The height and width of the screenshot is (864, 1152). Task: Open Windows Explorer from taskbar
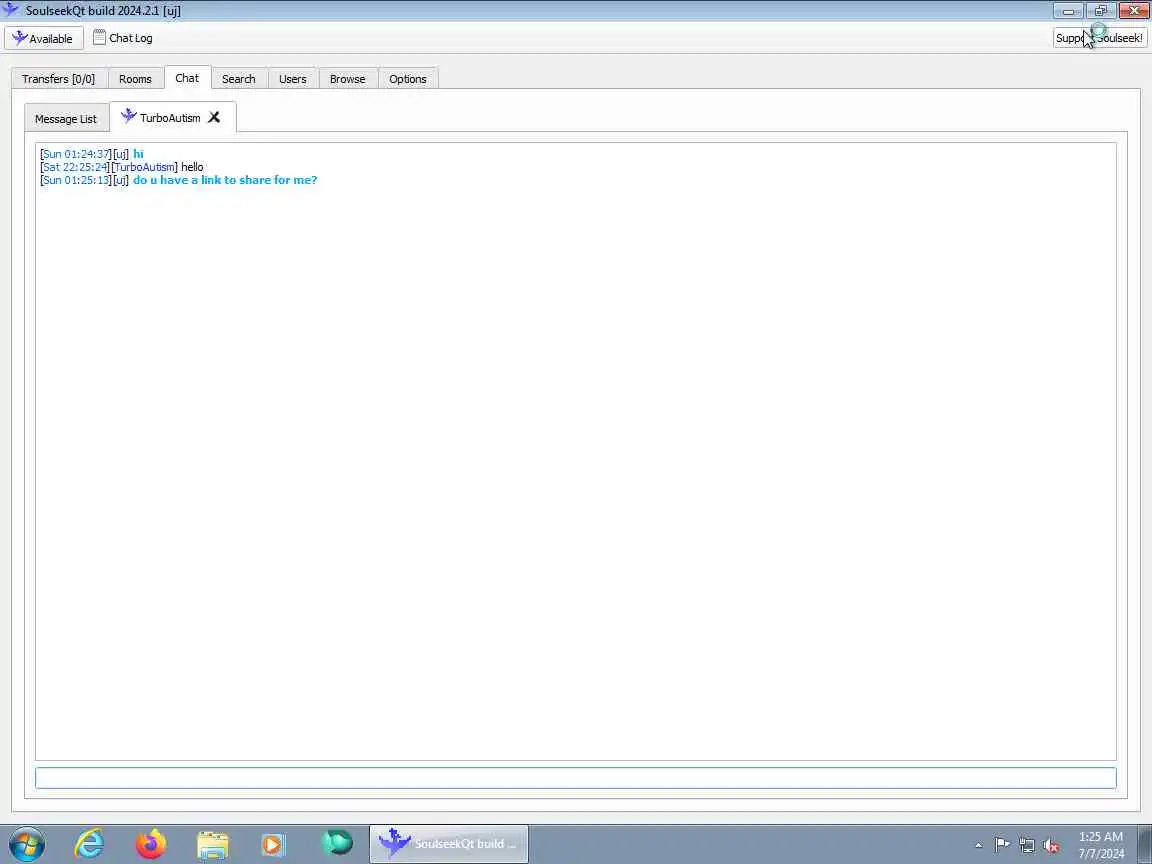[x=212, y=845]
